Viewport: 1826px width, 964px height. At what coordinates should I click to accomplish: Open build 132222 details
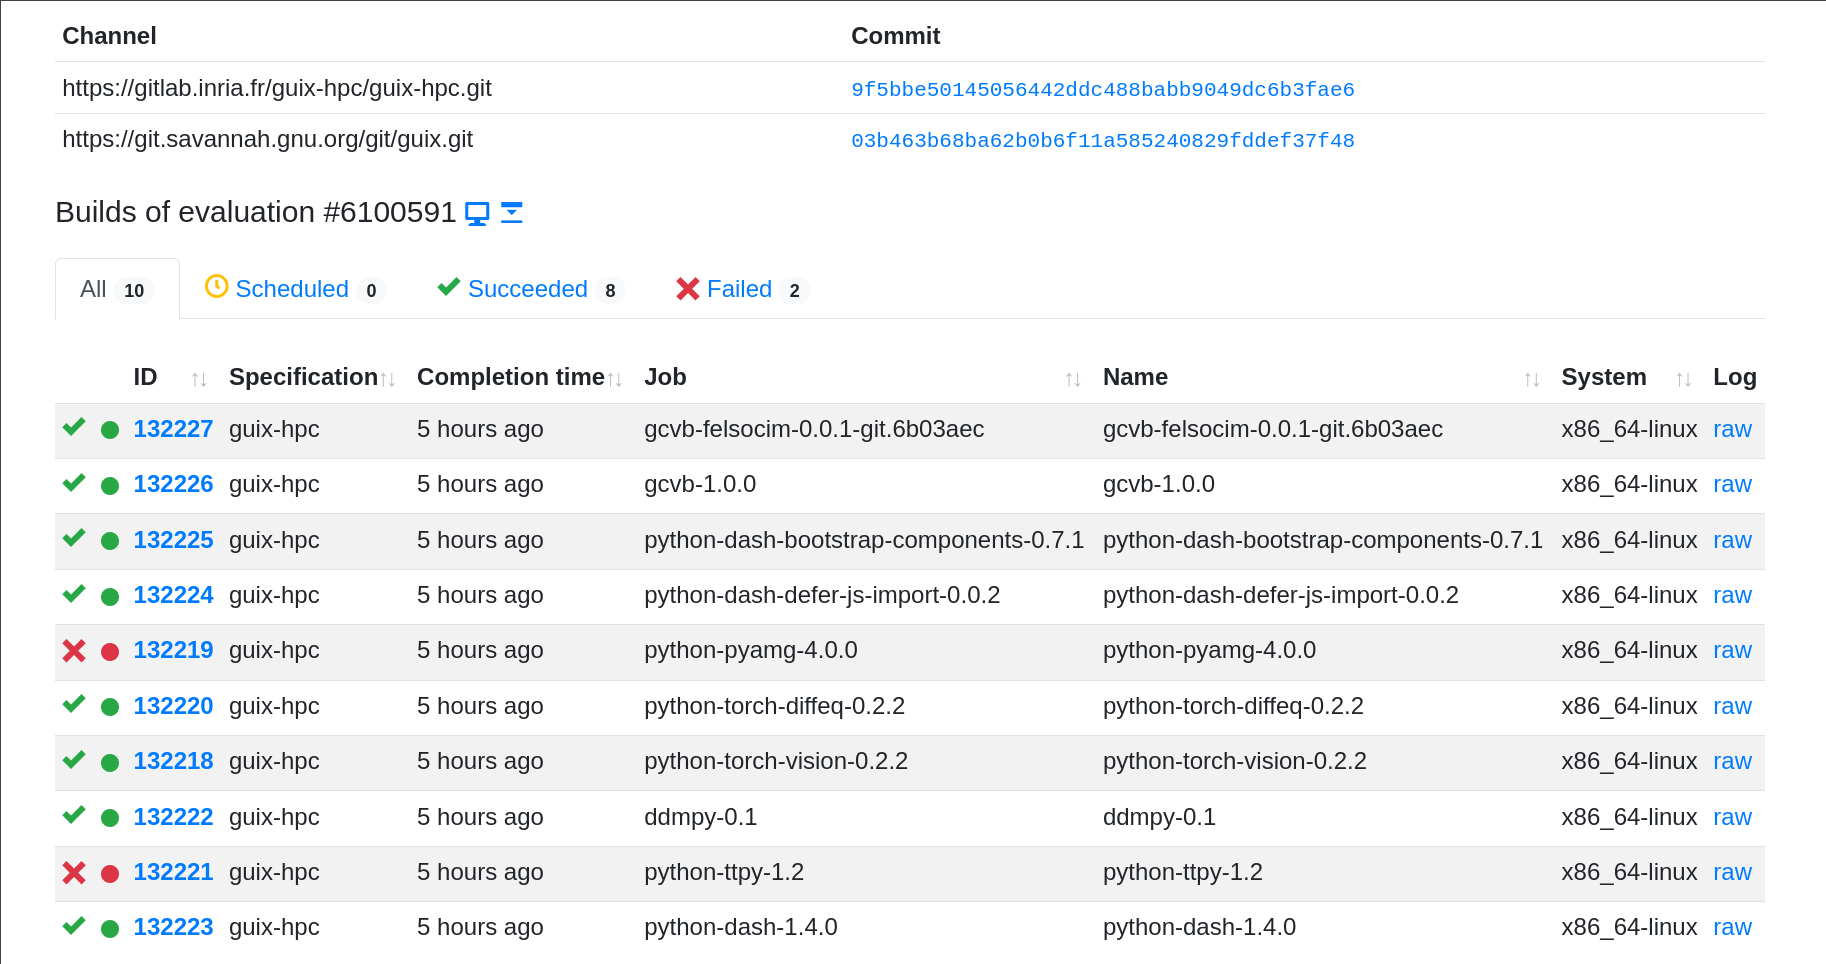[173, 817]
